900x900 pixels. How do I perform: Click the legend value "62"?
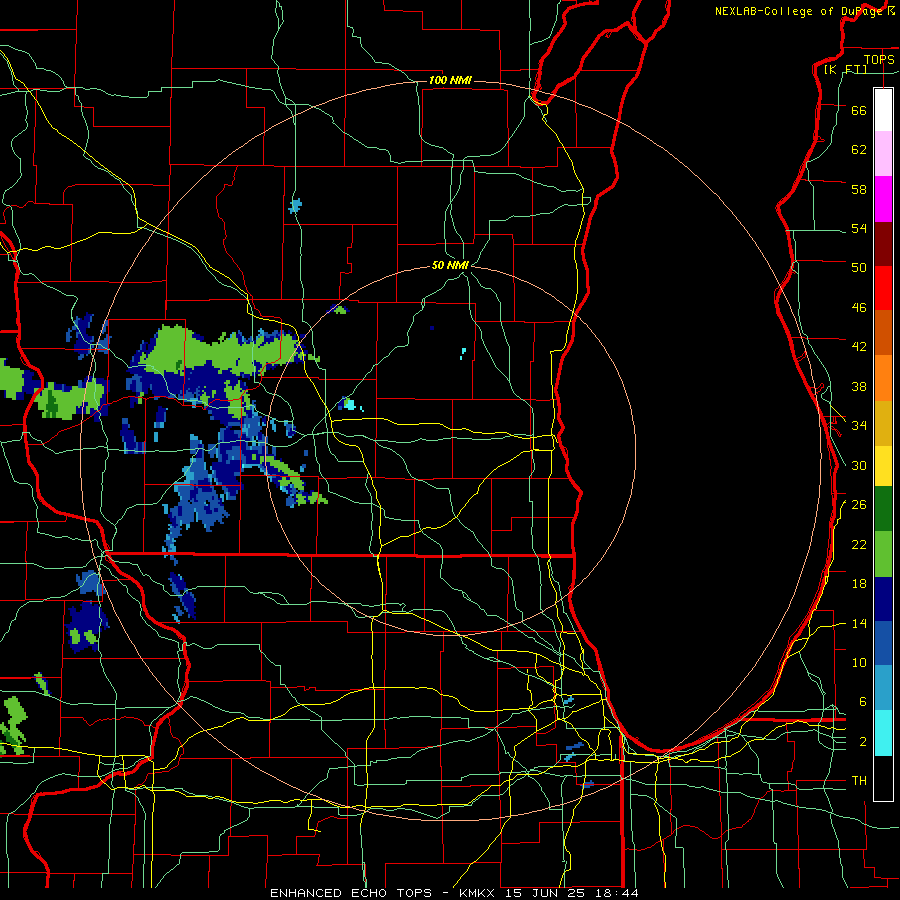pyautogui.click(x=859, y=150)
